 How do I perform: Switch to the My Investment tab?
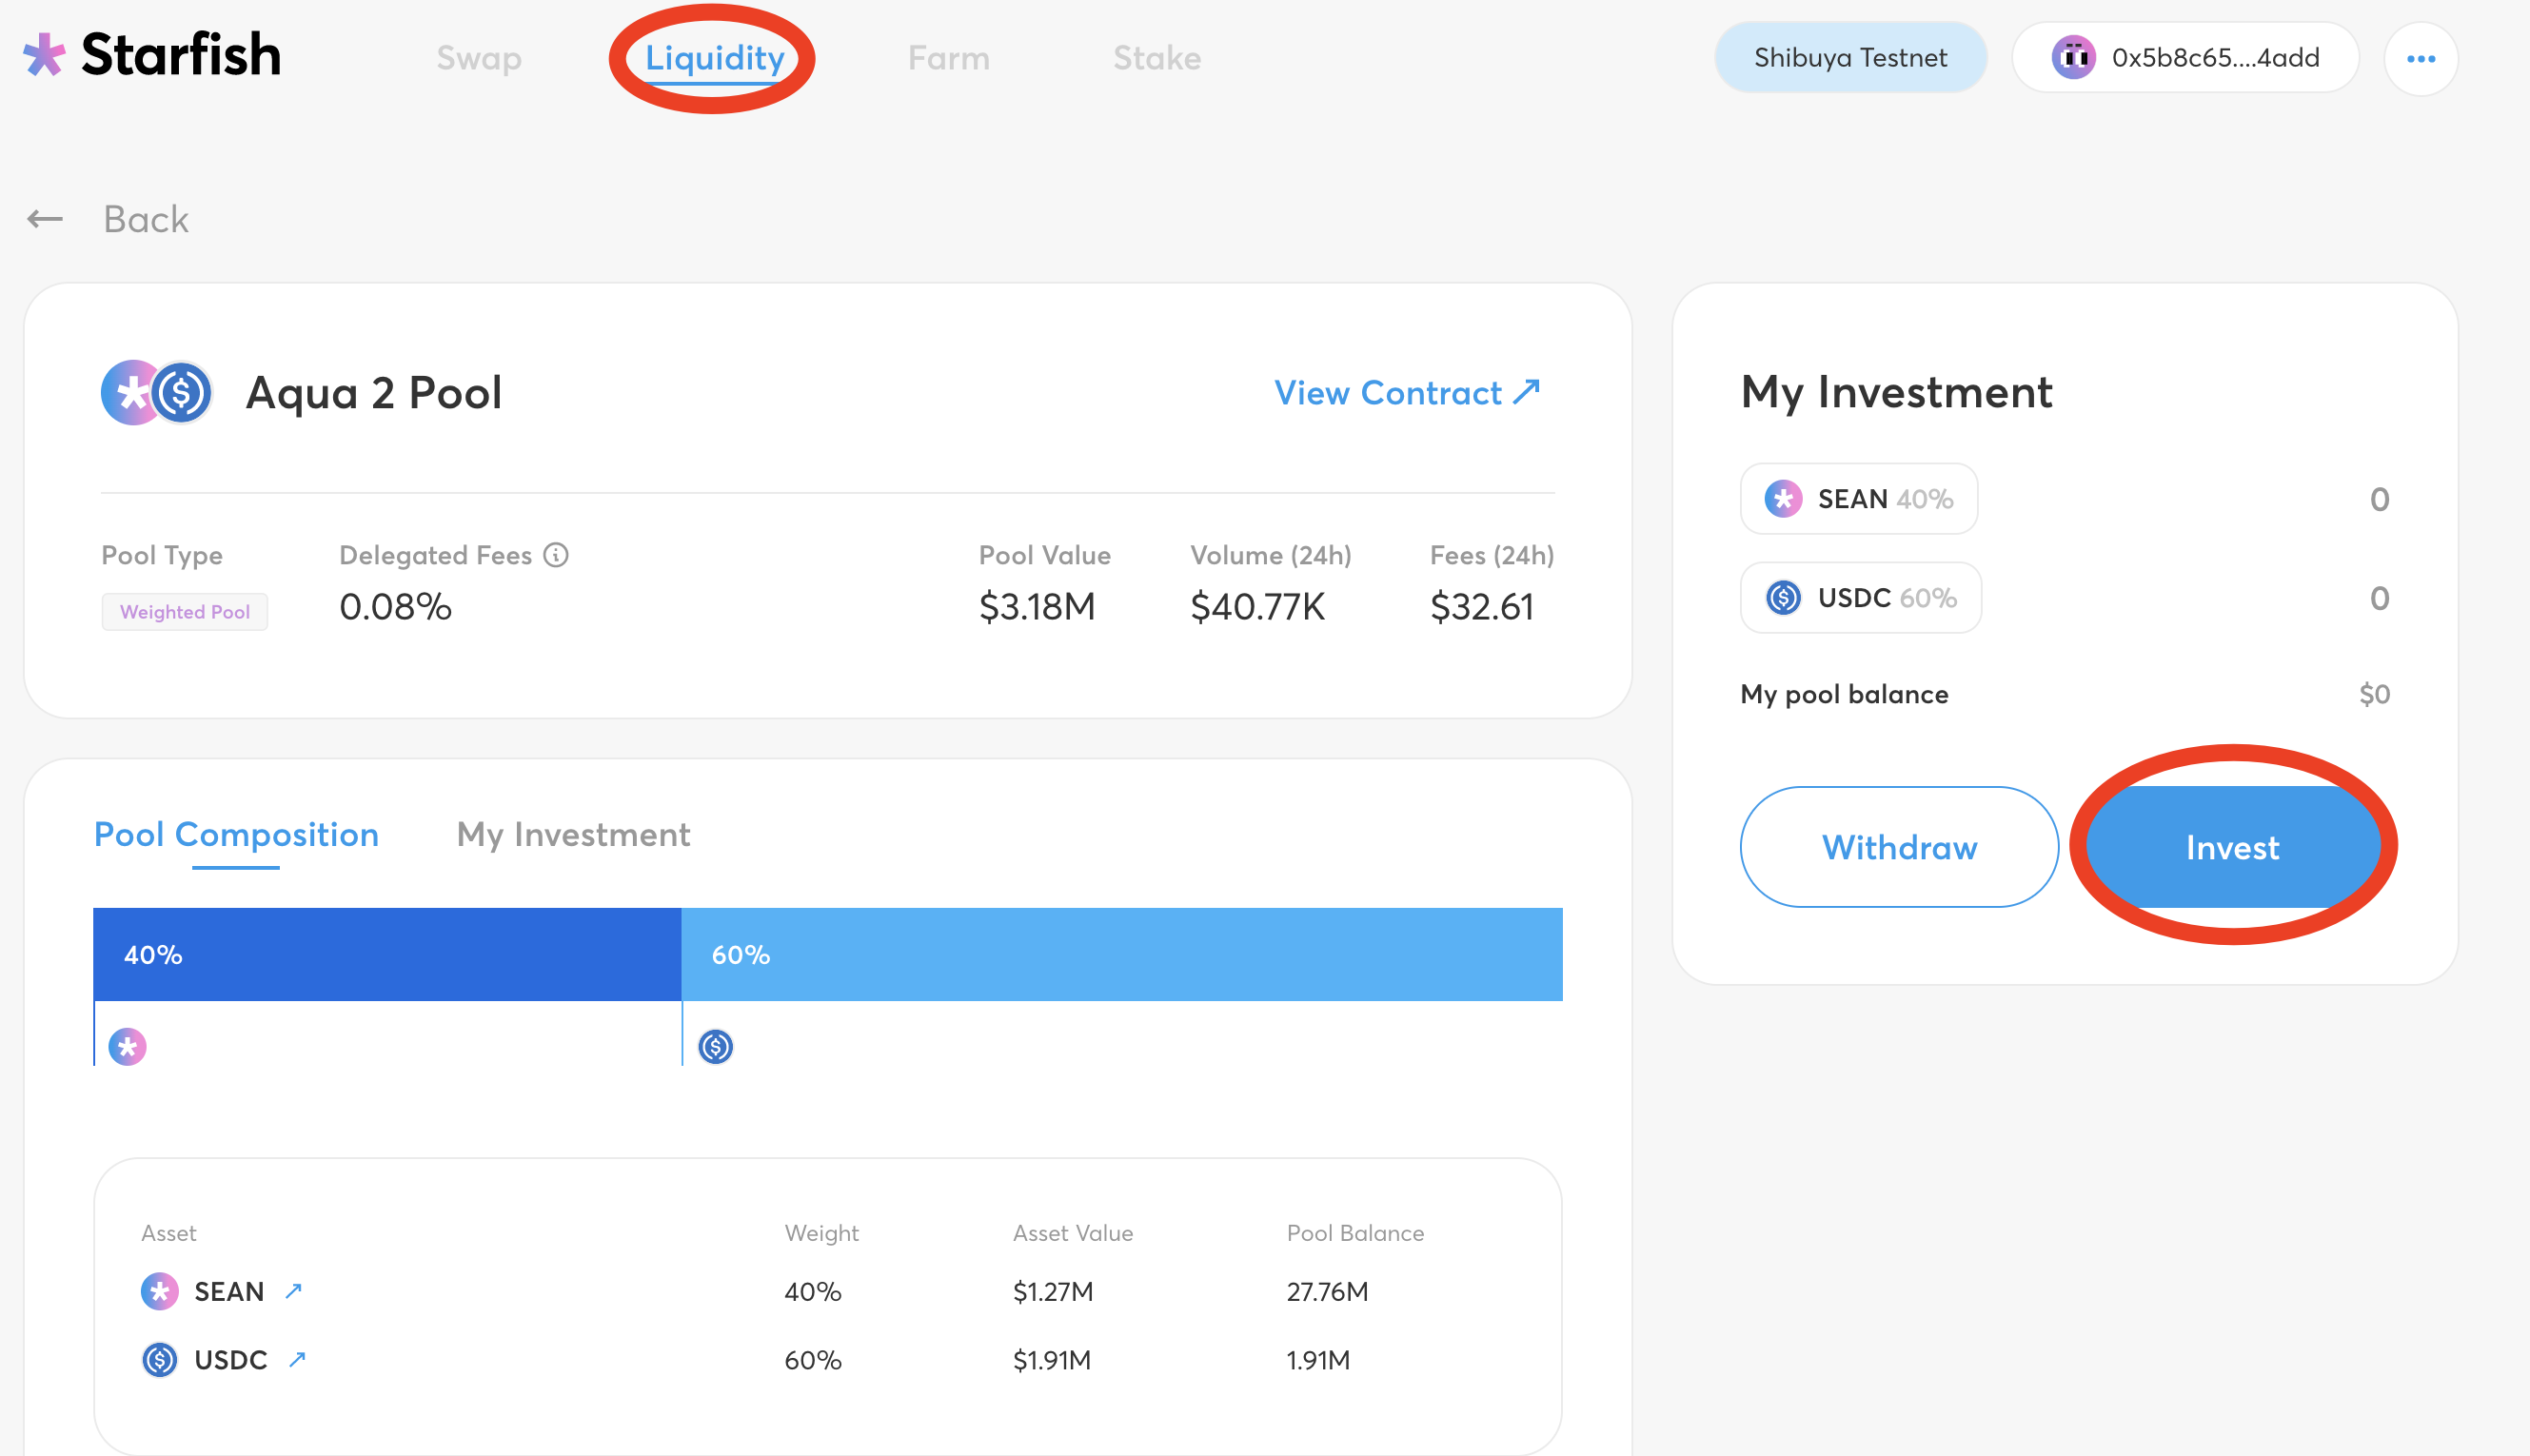coord(573,835)
